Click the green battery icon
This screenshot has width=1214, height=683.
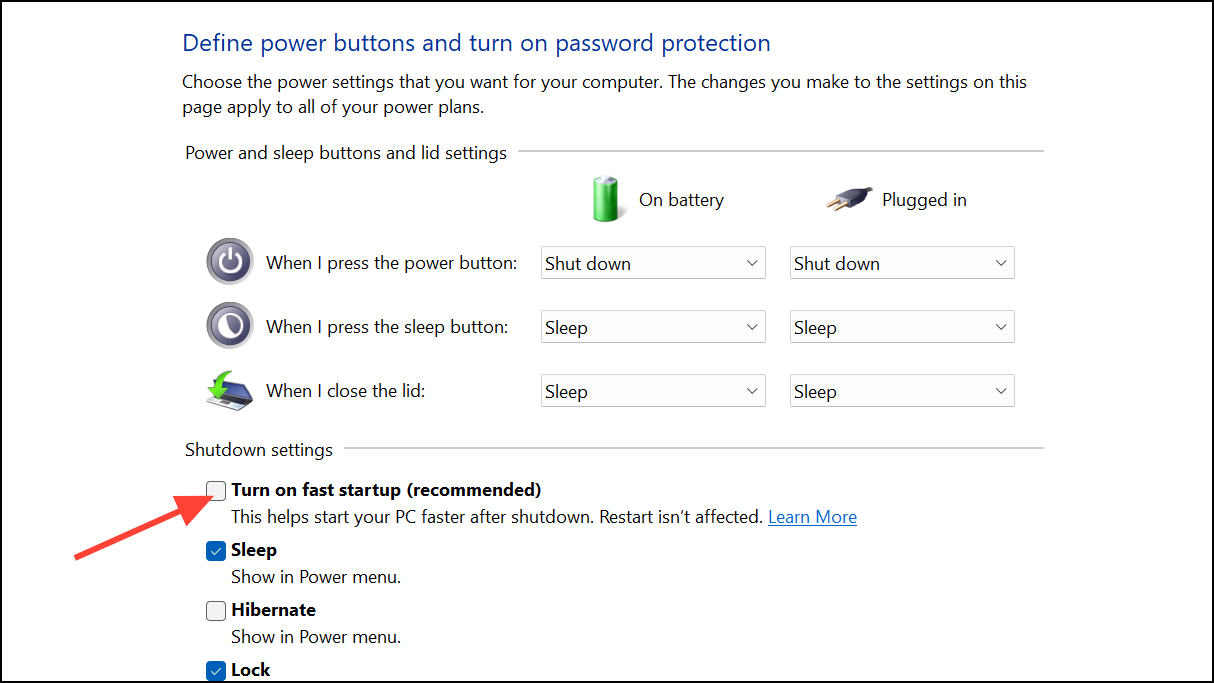pos(606,199)
